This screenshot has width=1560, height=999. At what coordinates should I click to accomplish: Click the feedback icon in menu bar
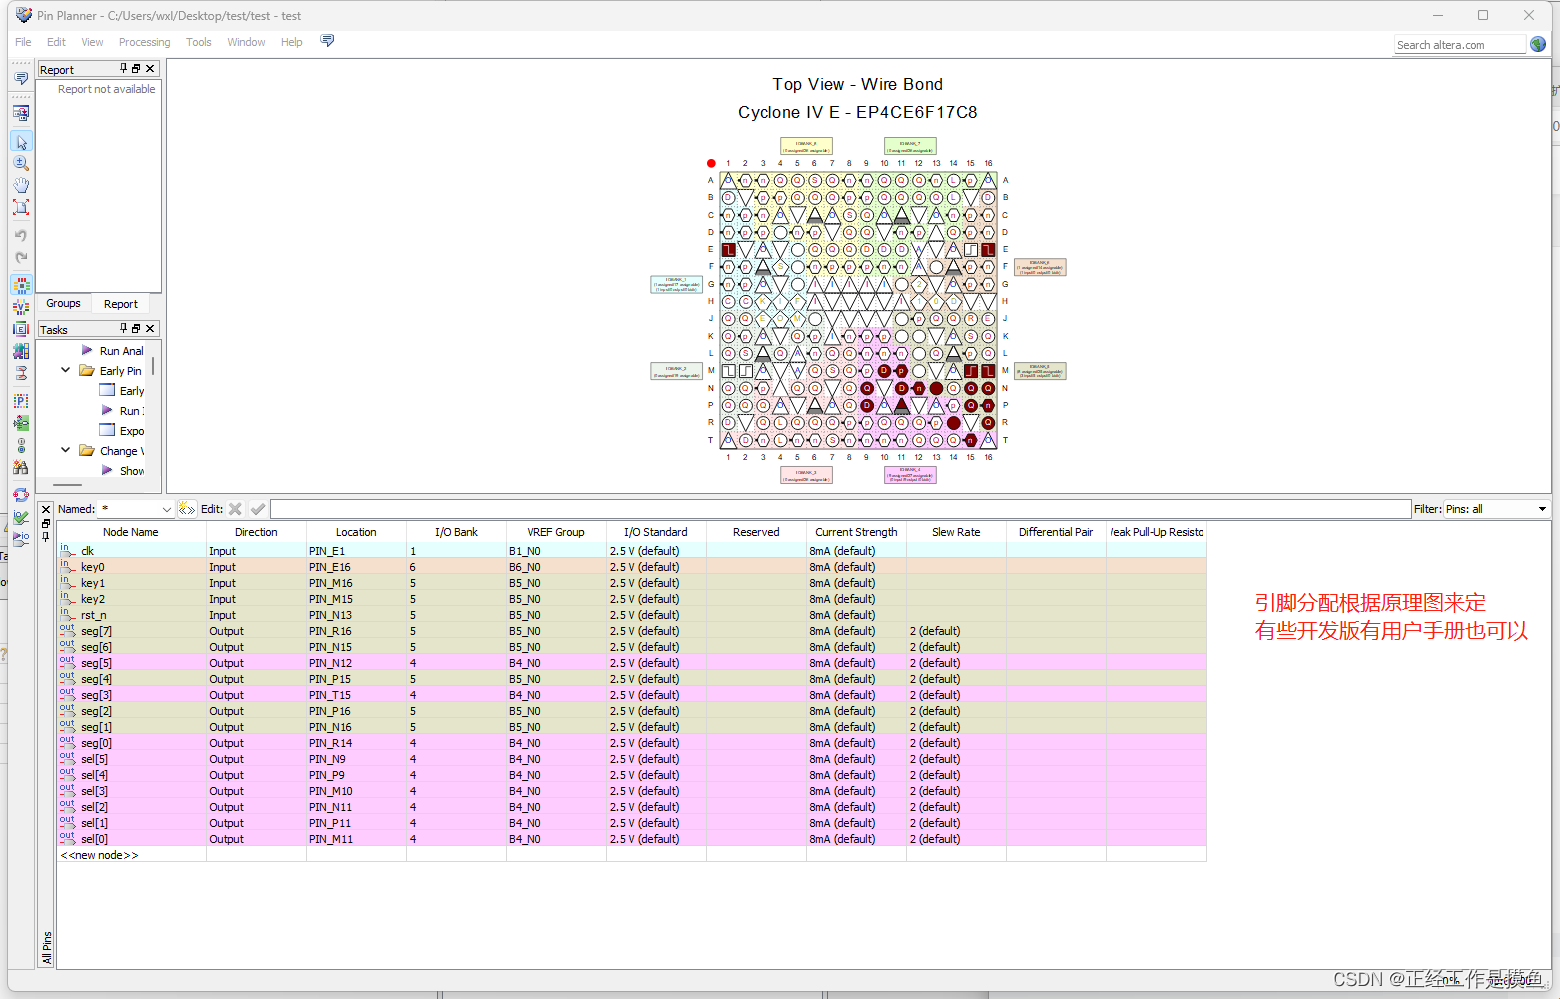click(x=327, y=41)
